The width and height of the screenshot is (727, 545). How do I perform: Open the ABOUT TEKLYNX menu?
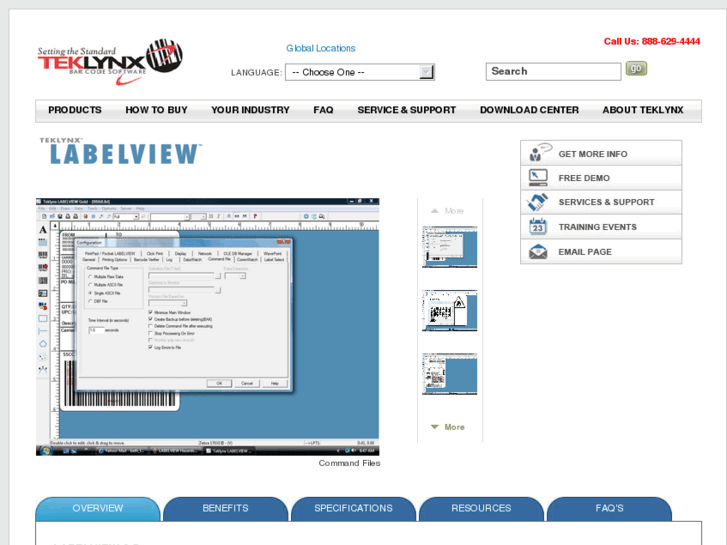tap(643, 110)
